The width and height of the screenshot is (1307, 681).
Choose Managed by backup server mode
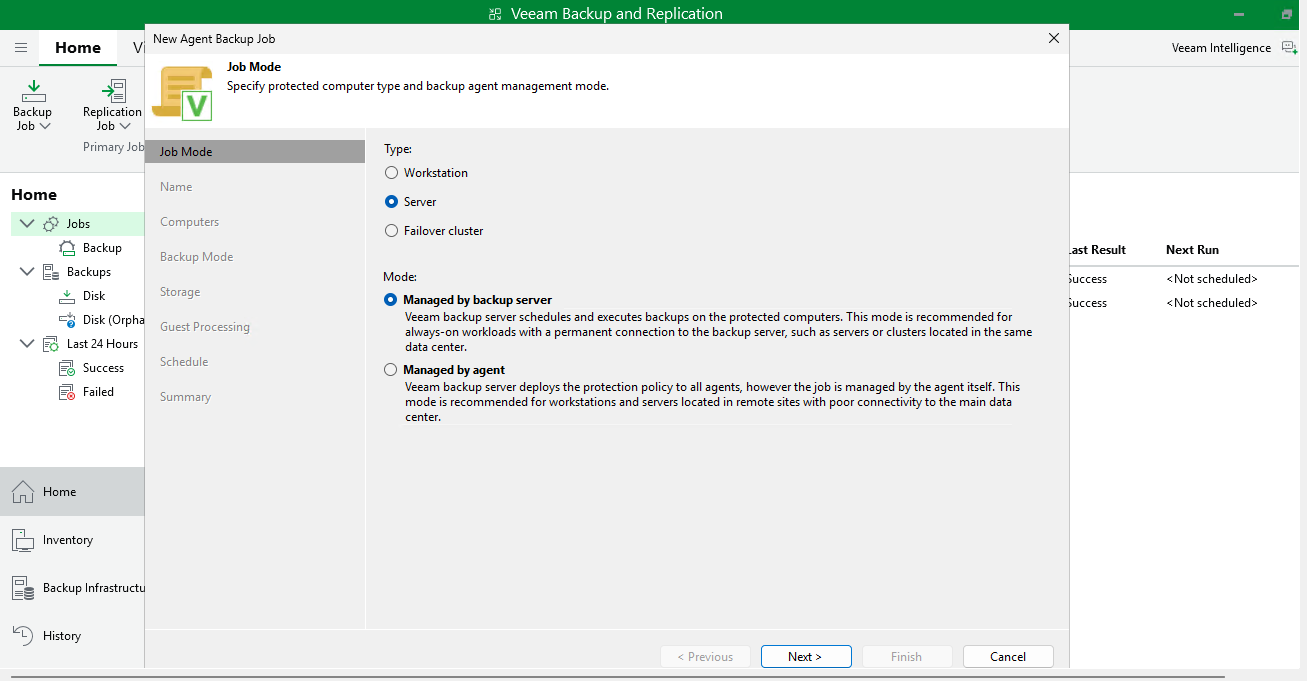[391, 300]
